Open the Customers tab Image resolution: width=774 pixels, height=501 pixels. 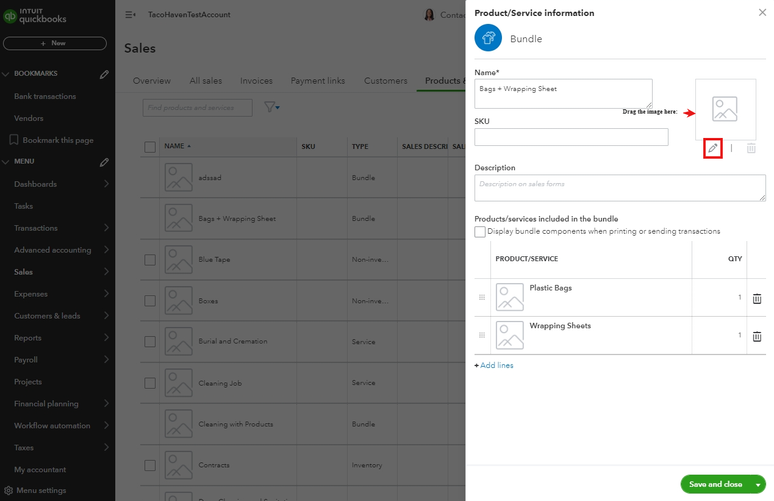click(x=385, y=81)
